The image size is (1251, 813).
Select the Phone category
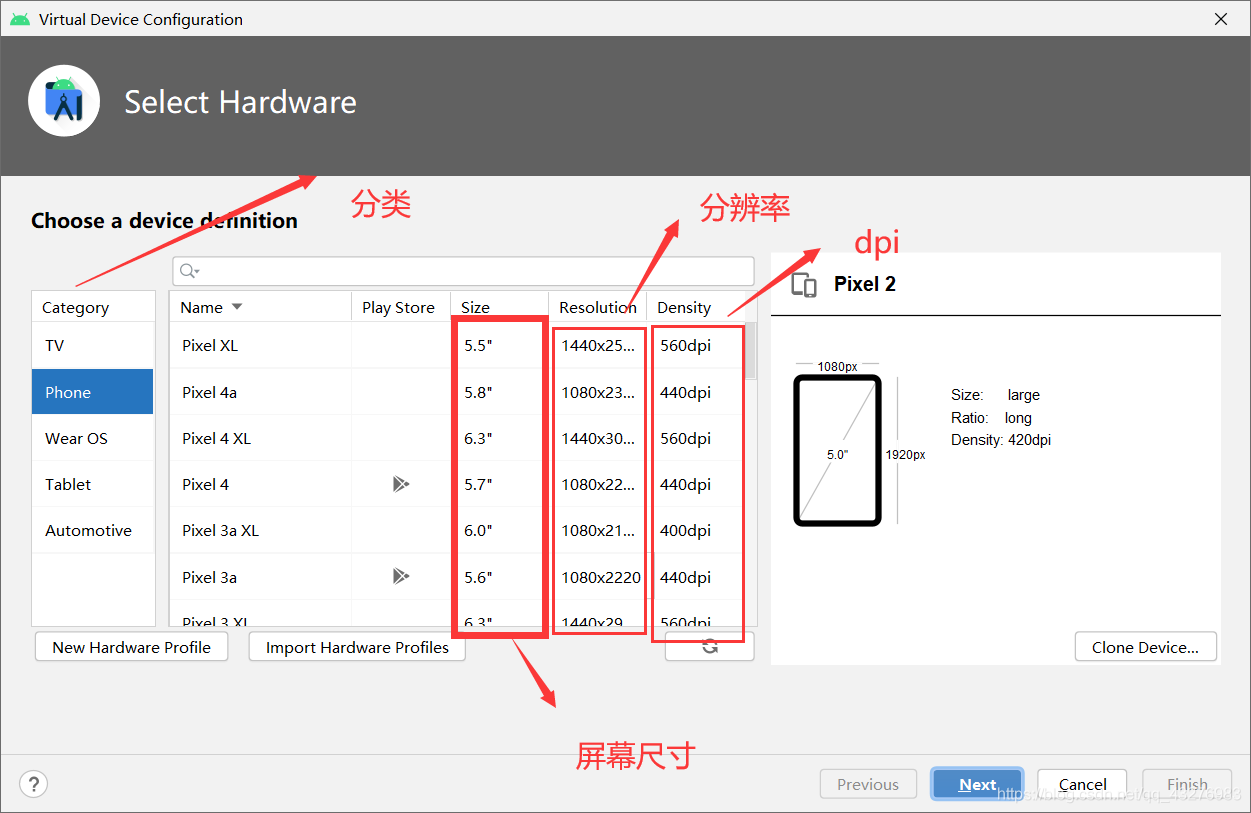(93, 392)
